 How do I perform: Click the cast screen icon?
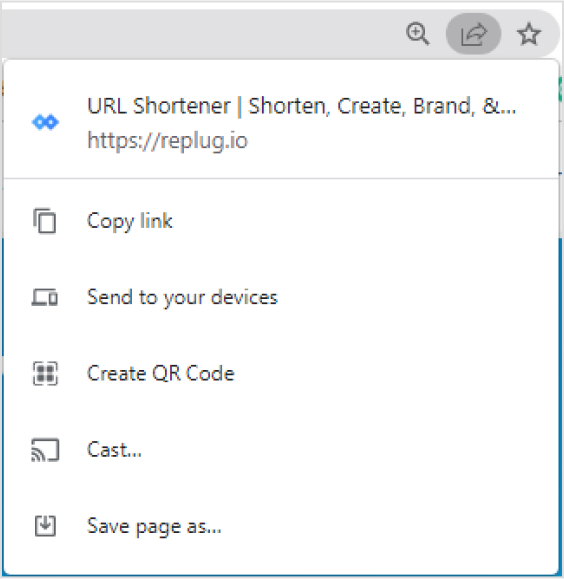click(45, 450)
